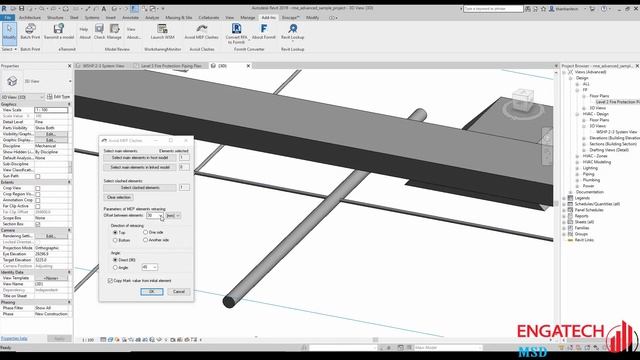Click the Select clashed elements button
The height and width of the screenshot is (360, 640).
(x=140, y=188)
